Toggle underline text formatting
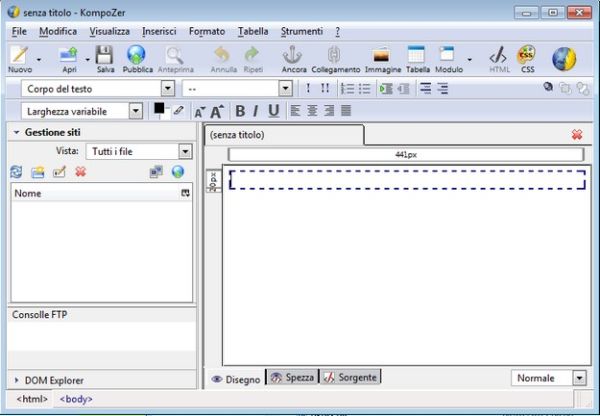 pyautogui.click(x=273, y=110)
